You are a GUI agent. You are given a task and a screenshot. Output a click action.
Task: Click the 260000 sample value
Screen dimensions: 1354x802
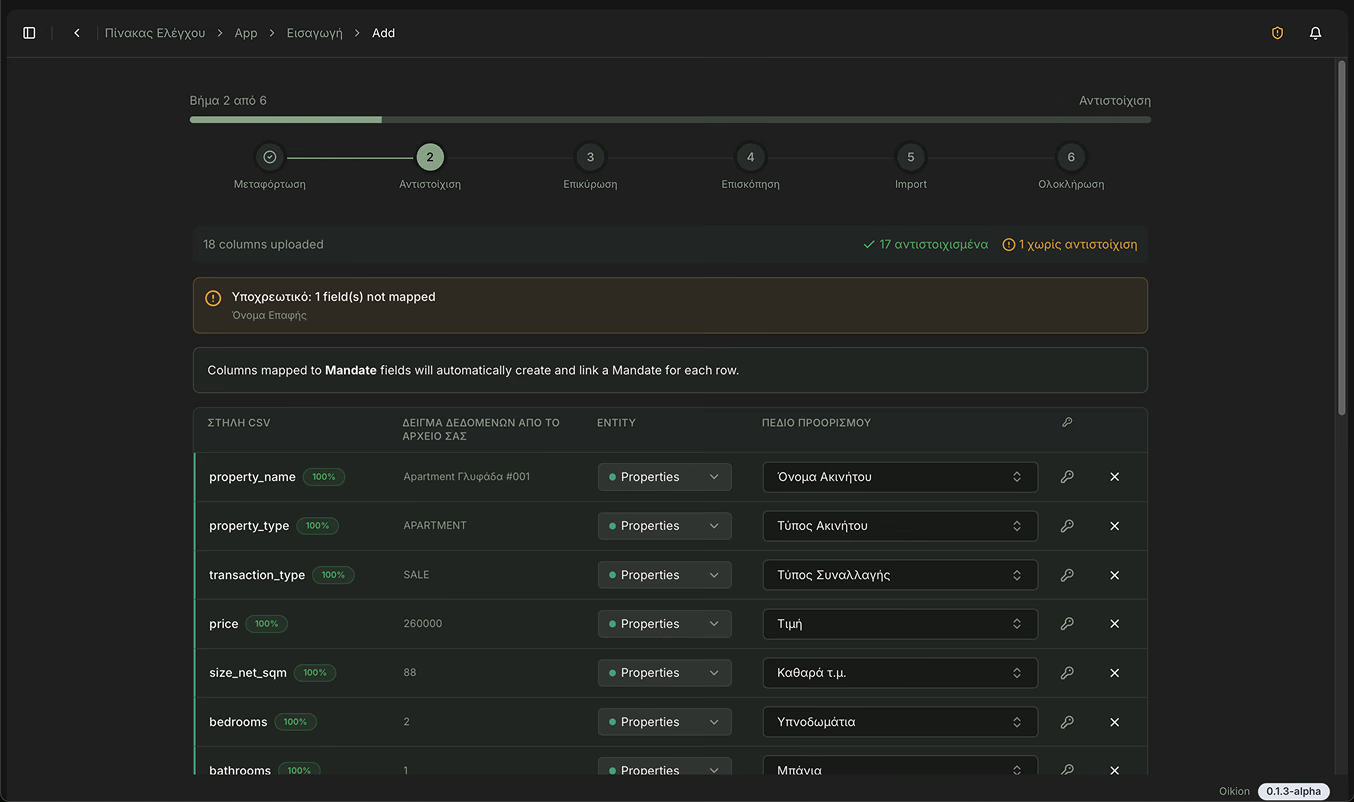(x=423, y=624)
